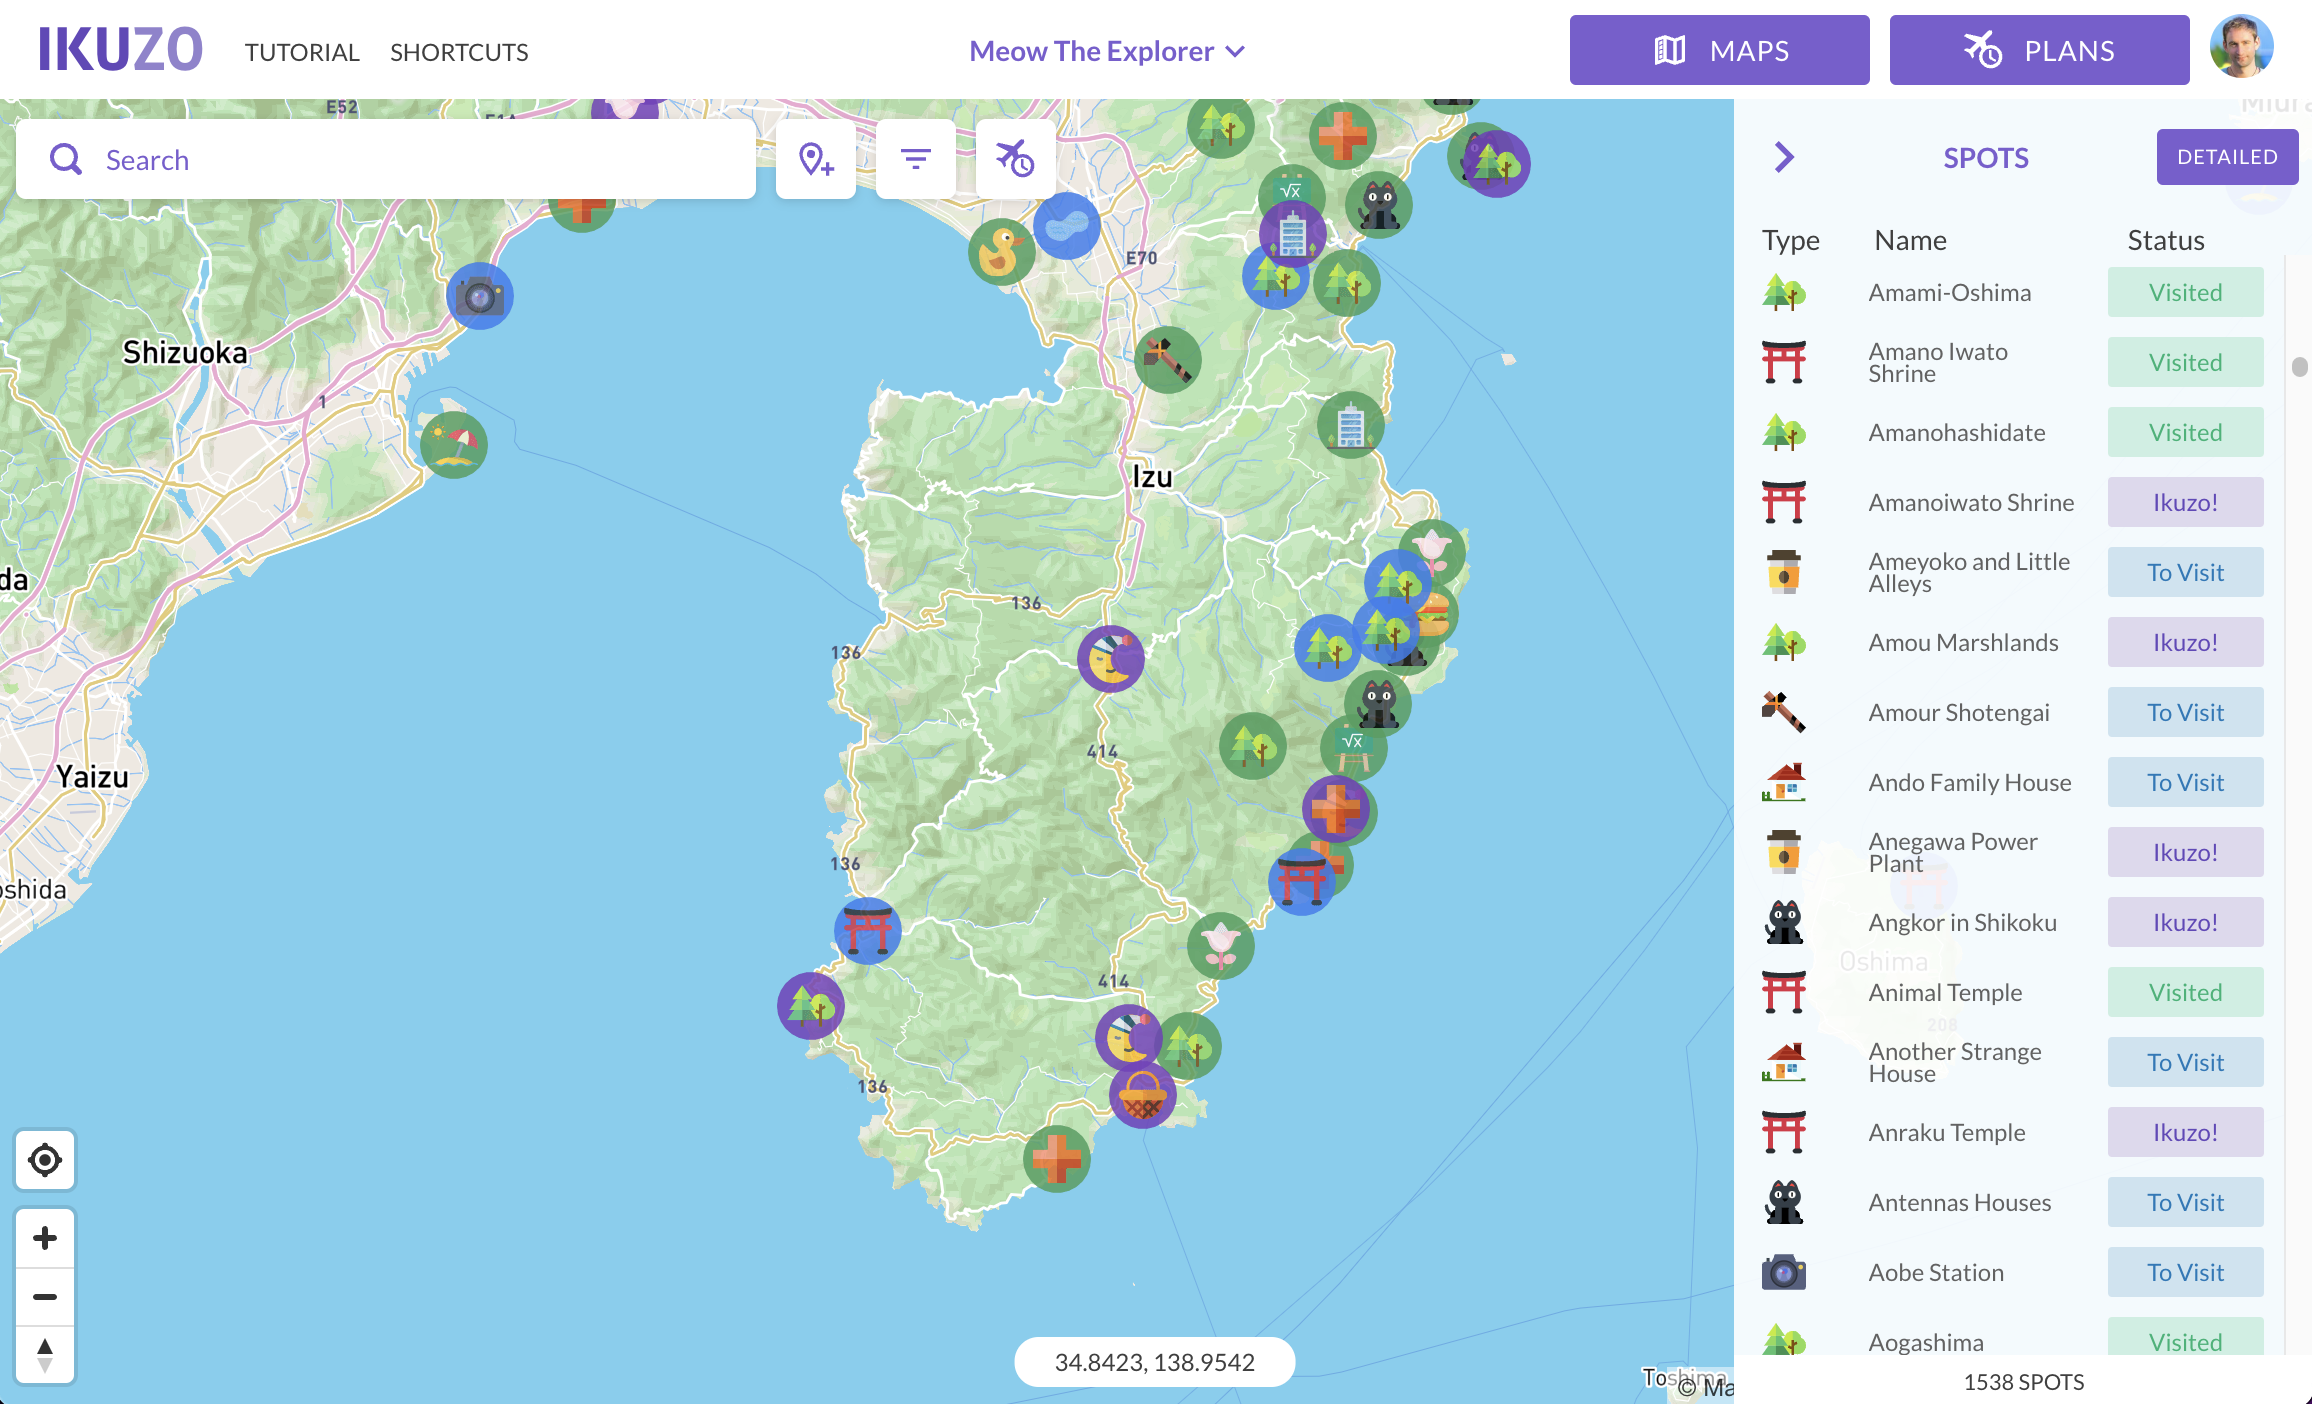This screenshot has width=2312, height=1404.
Task: Zoom out with the minus button
Action: point(45,1297)
